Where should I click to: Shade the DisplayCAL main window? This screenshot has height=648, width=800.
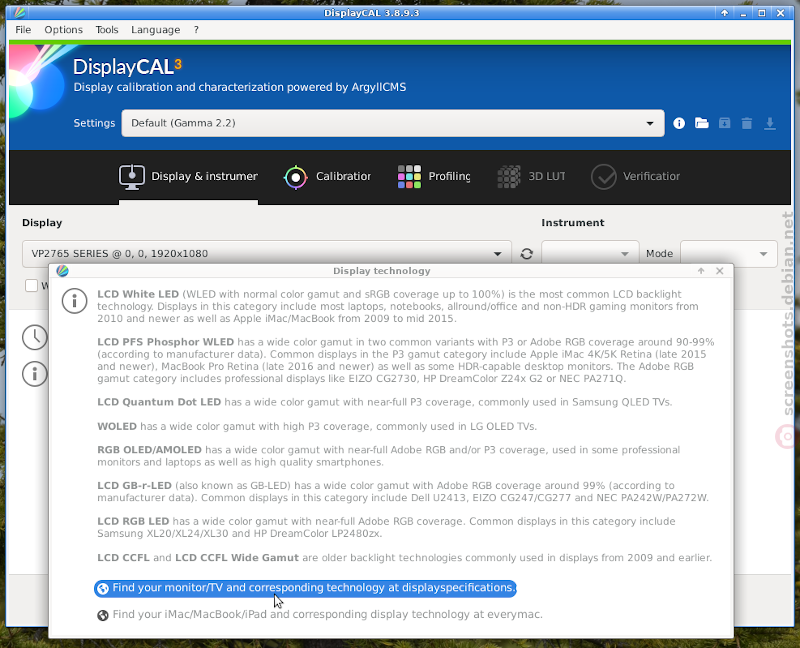(x=724, y=13)
